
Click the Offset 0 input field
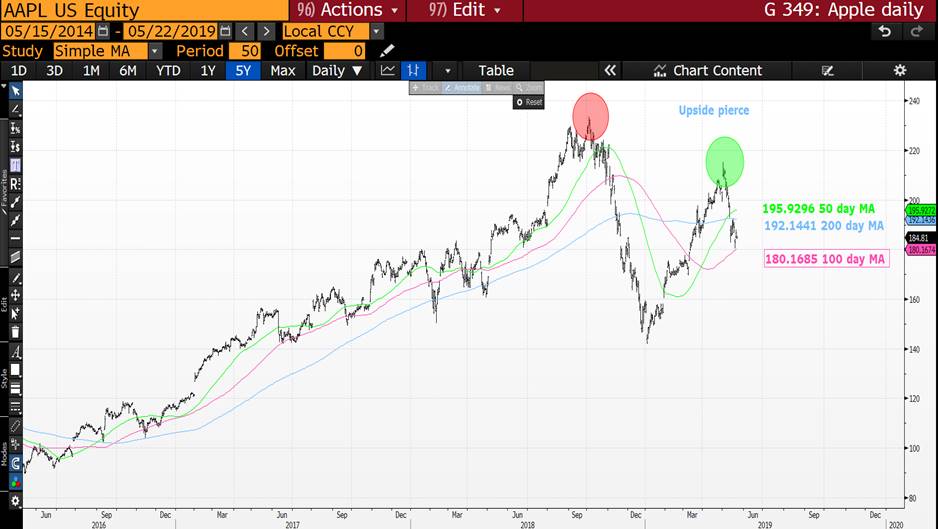344,51
